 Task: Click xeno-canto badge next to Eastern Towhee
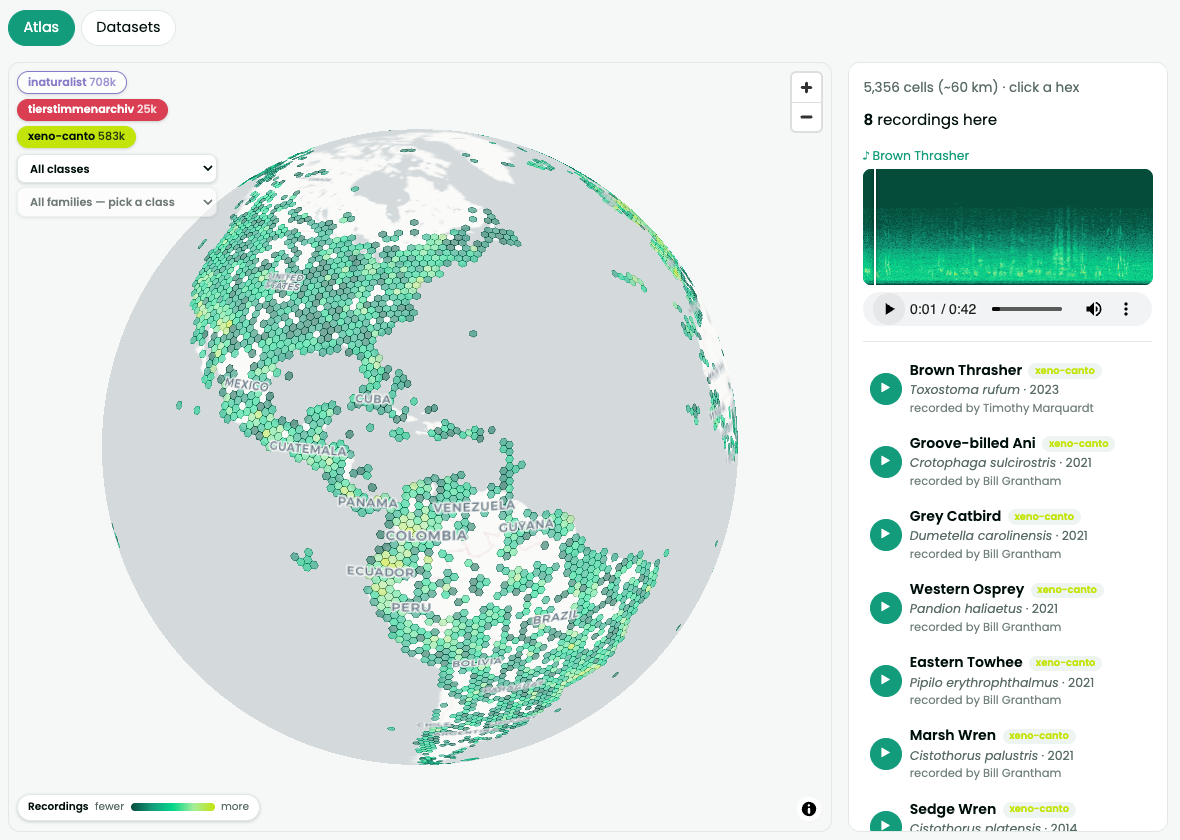[1065, 662]
